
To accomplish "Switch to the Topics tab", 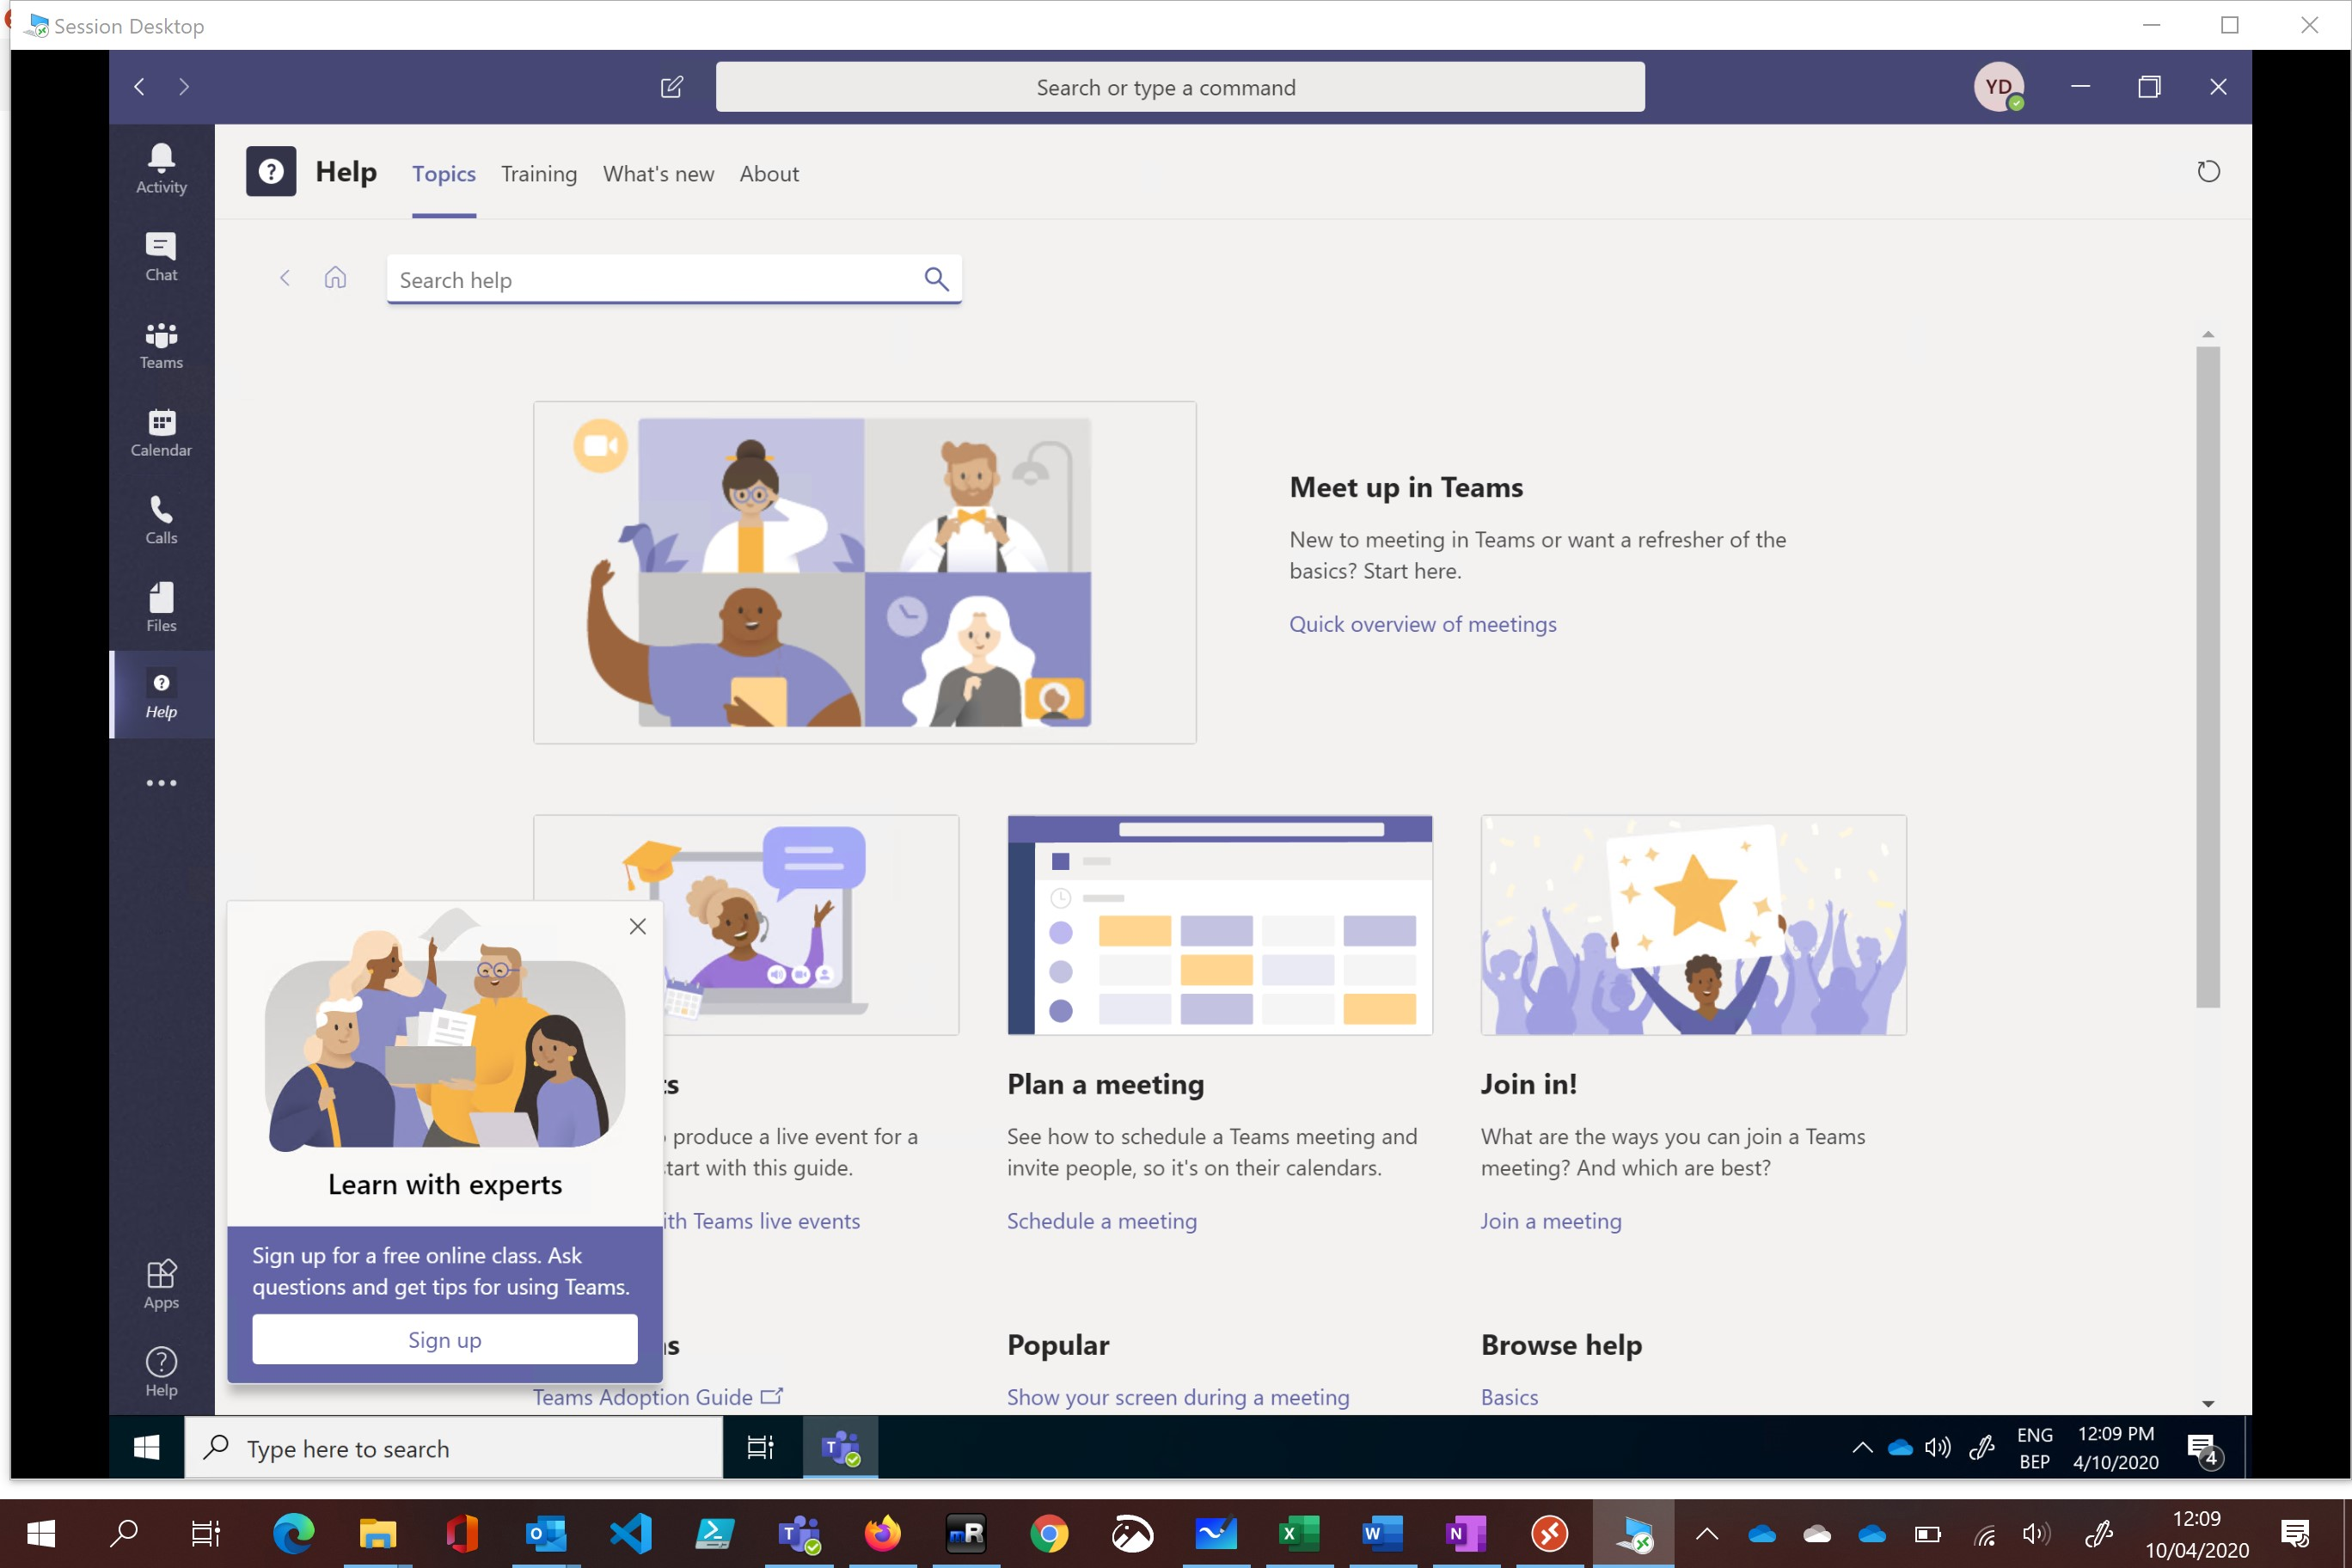I will tap(444, 174).
